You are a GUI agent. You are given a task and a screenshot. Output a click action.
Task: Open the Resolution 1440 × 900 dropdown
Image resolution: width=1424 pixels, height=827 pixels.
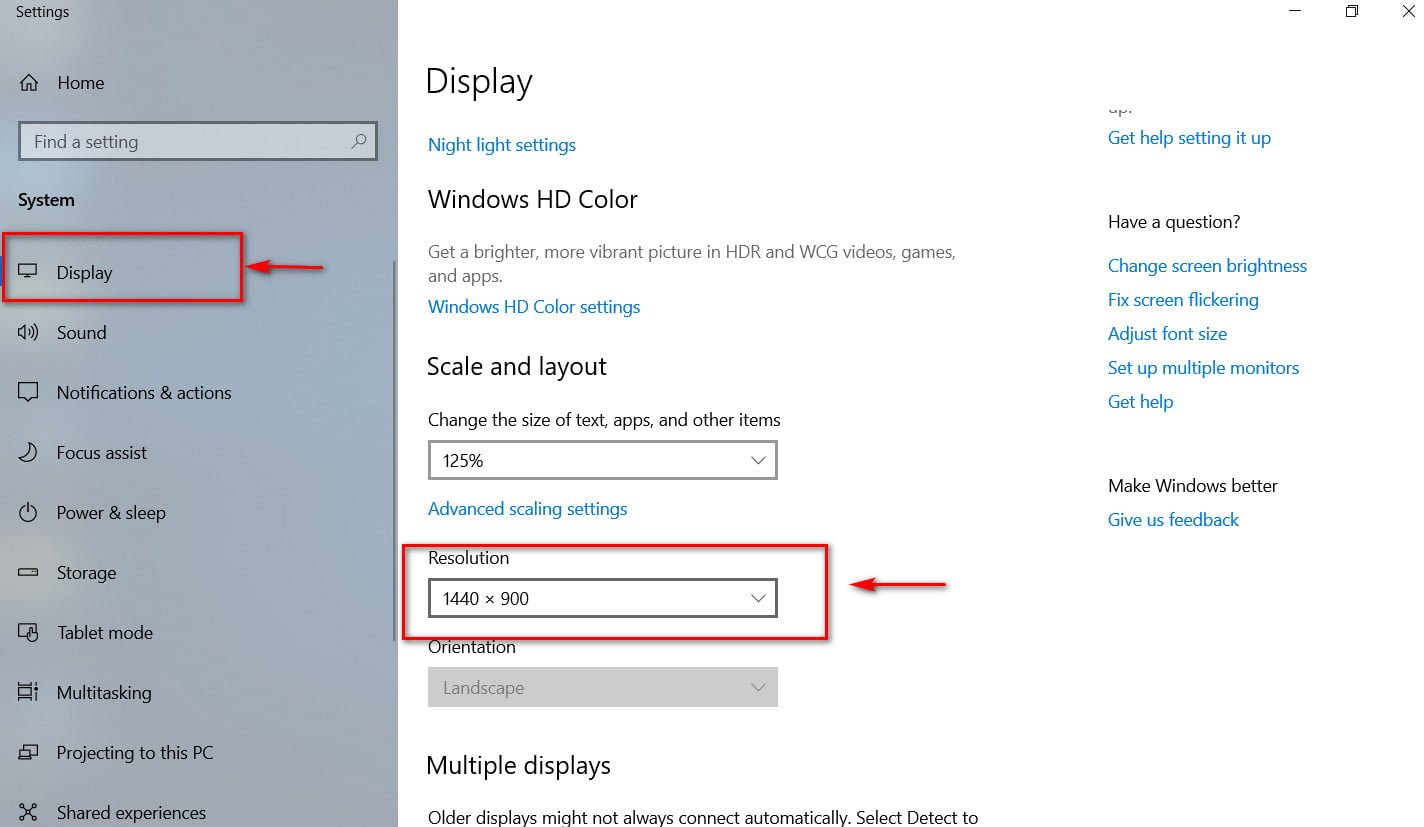pyautogui.click(x=602, y=598)
